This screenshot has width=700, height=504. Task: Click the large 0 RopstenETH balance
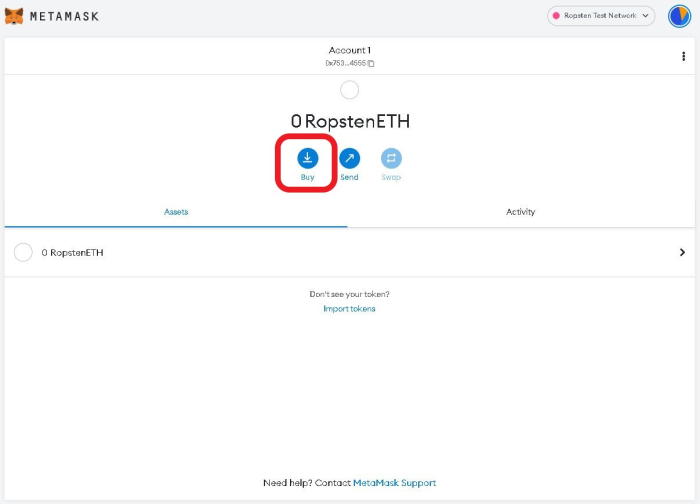pyautogui.click(x=349, y=121)
